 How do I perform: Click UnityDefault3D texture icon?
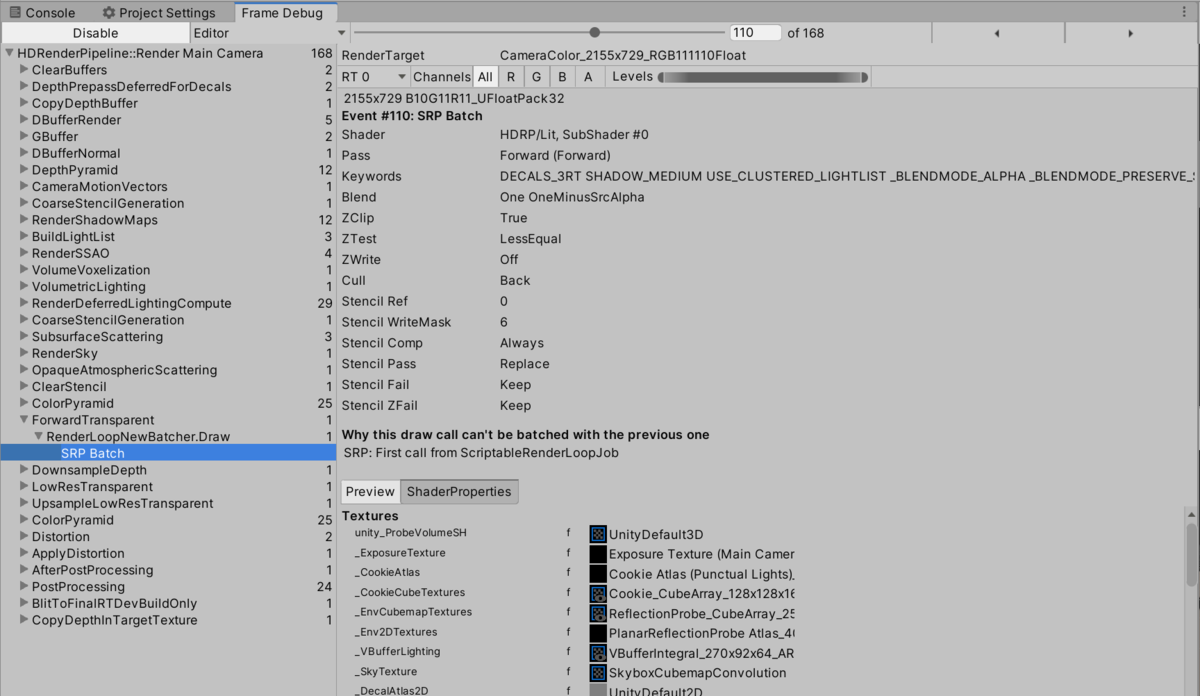click(598, 534)
